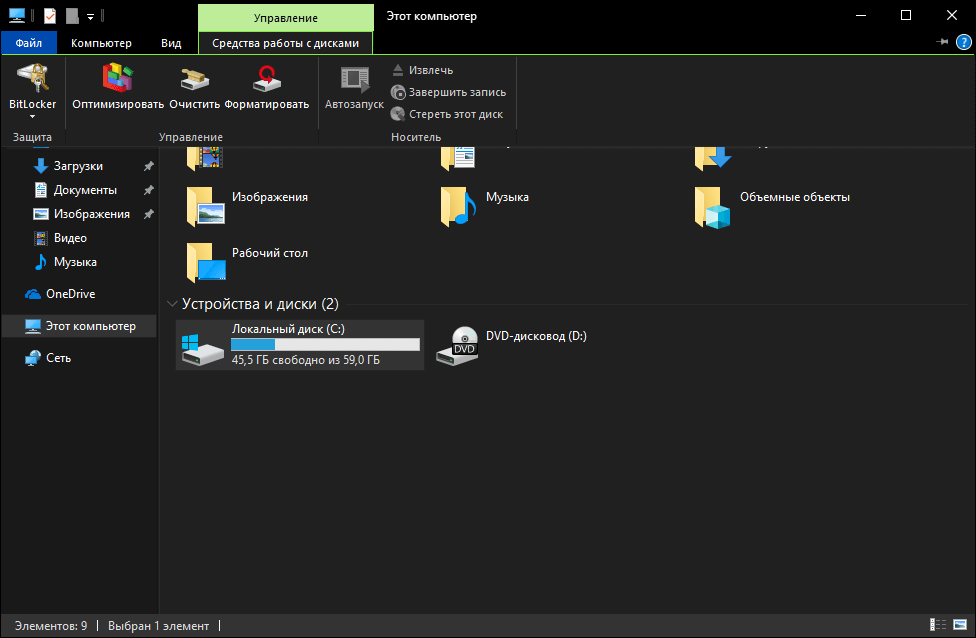Open Help via the question mark icon
This screenshot has width=976, height=638.
[x=964, y=42]
